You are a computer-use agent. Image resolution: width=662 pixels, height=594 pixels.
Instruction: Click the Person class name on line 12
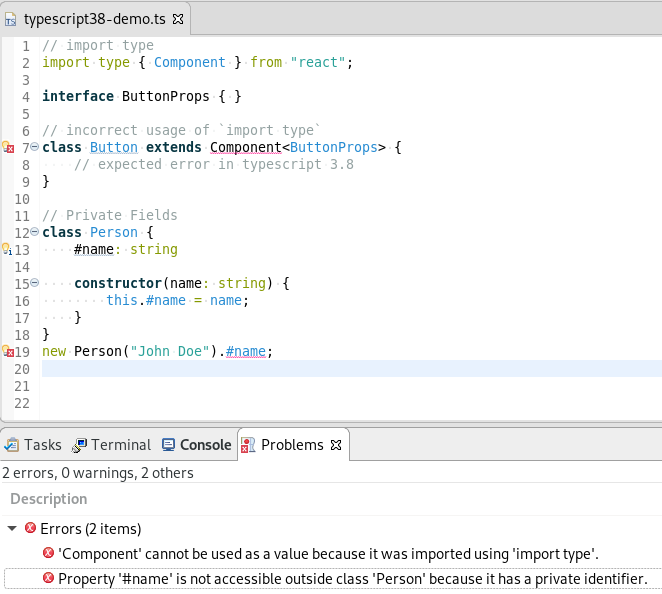tap(114, 232)
